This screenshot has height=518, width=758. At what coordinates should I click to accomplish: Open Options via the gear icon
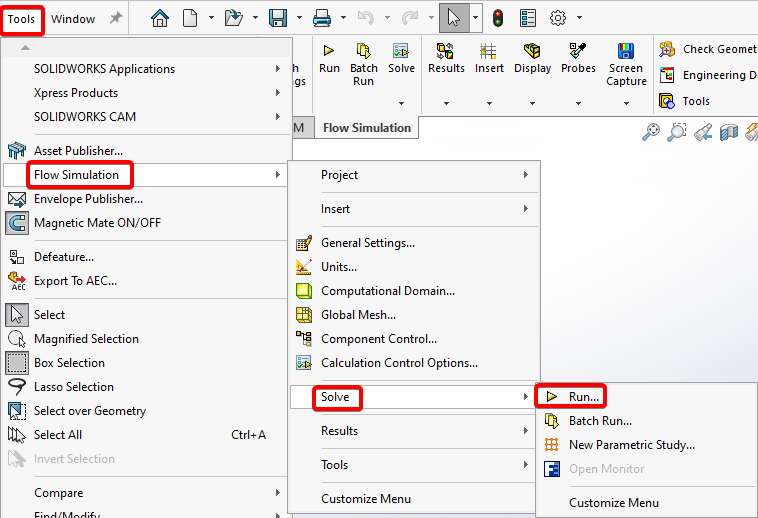tap(557, 18)
